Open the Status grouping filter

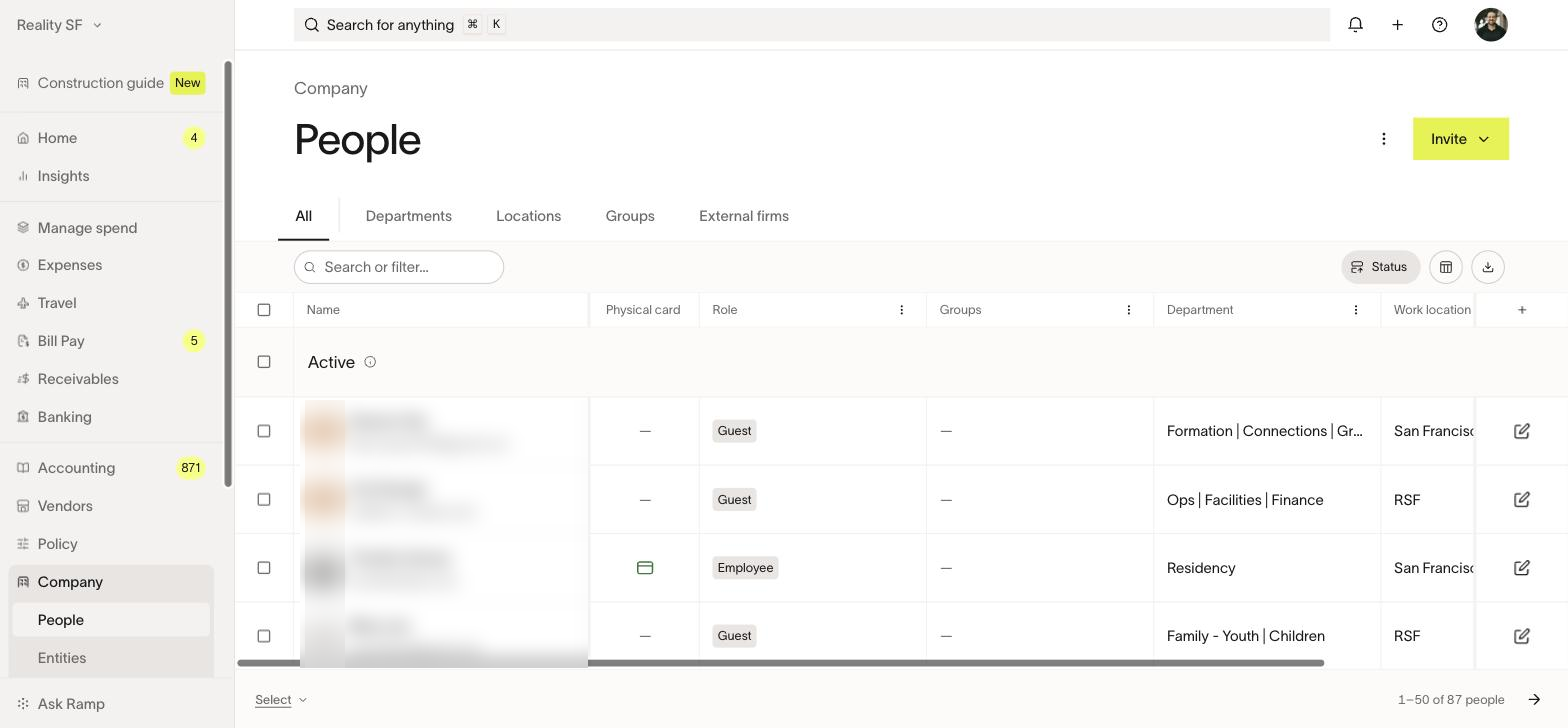[1380, 267]
